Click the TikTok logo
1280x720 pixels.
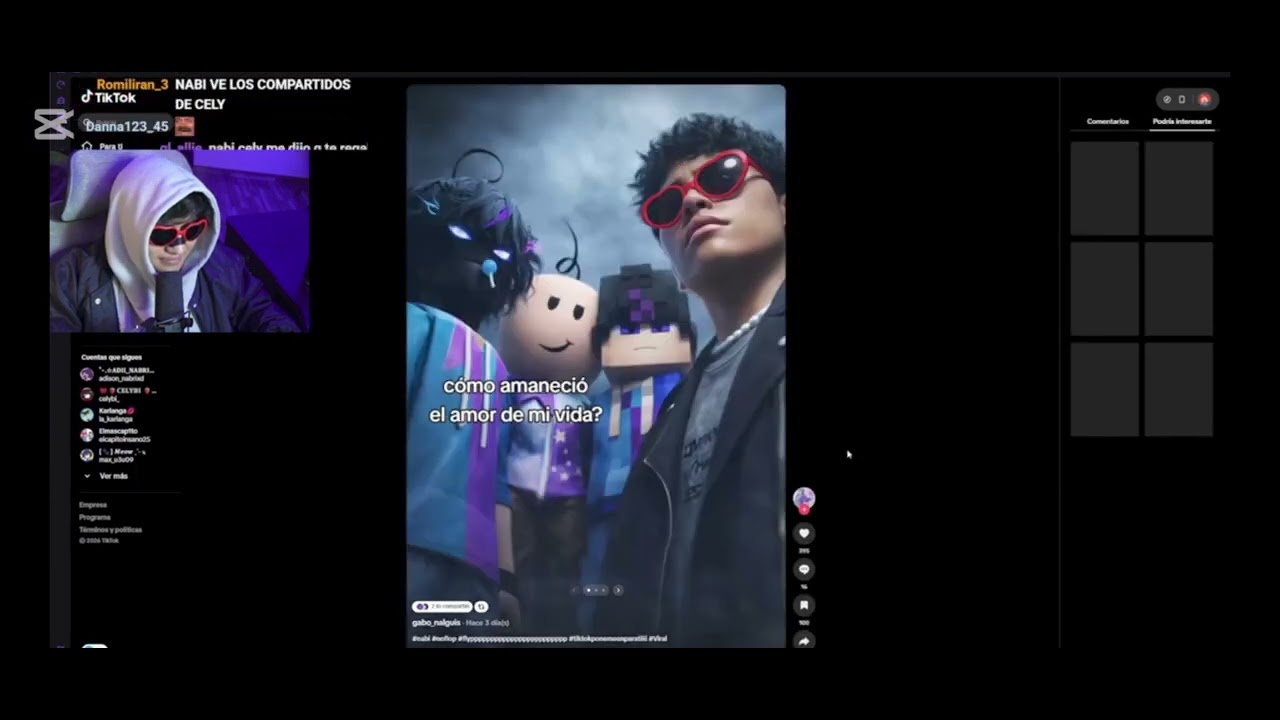tap(108, 98)
